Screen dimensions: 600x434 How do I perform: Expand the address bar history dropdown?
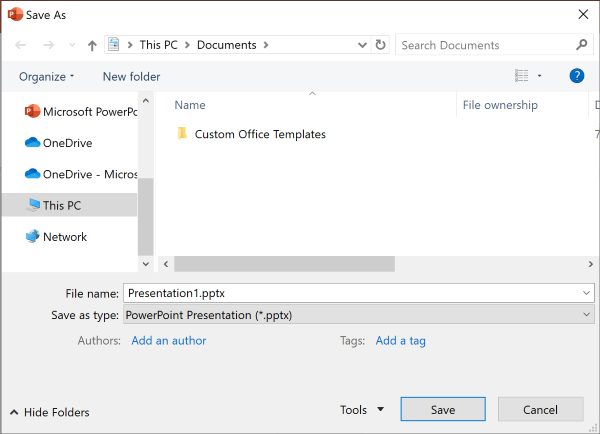pyautogui.click(x=362, y=45)
